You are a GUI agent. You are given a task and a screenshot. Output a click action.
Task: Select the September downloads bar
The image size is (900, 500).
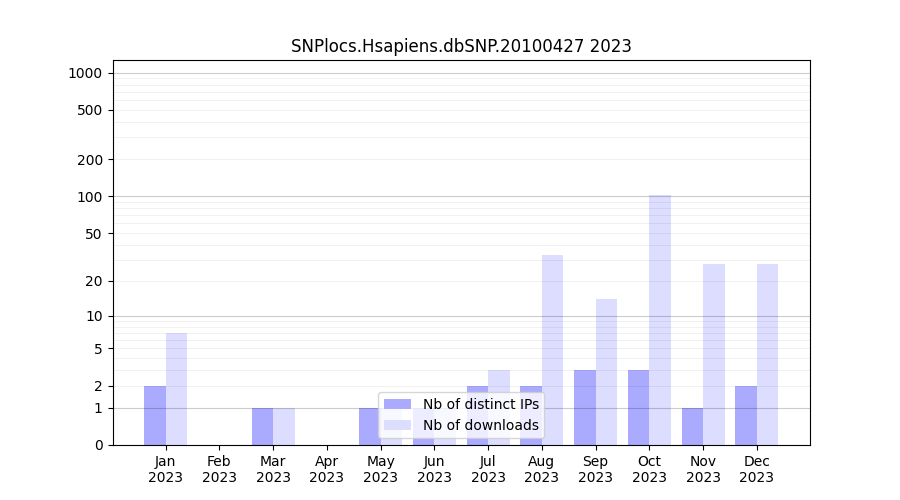click(x=606, y=372)
